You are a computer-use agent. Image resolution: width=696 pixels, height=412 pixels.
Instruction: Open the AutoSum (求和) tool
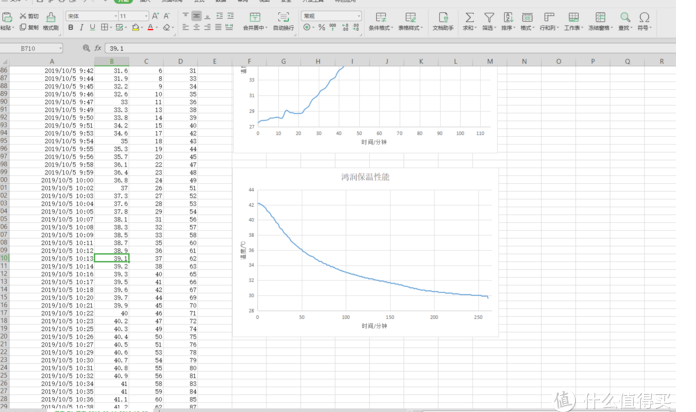[x=468, y=20]
